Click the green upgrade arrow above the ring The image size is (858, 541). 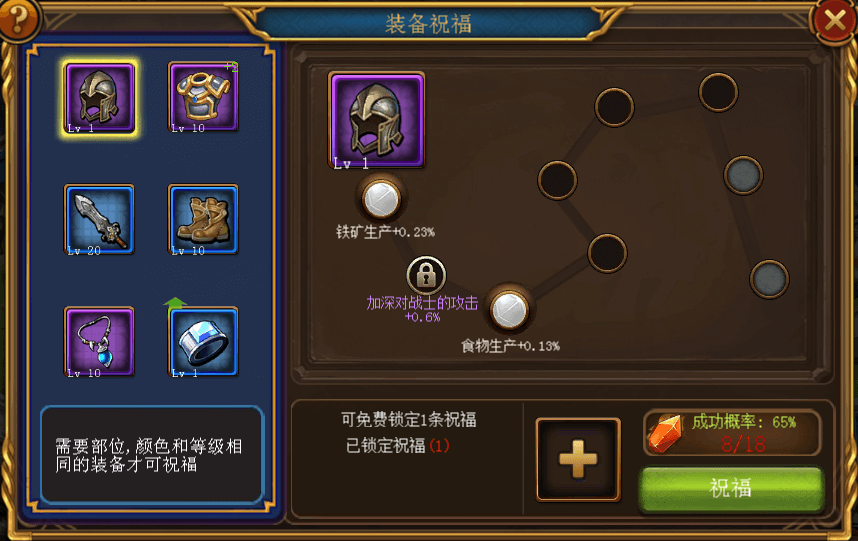point(175,304)
